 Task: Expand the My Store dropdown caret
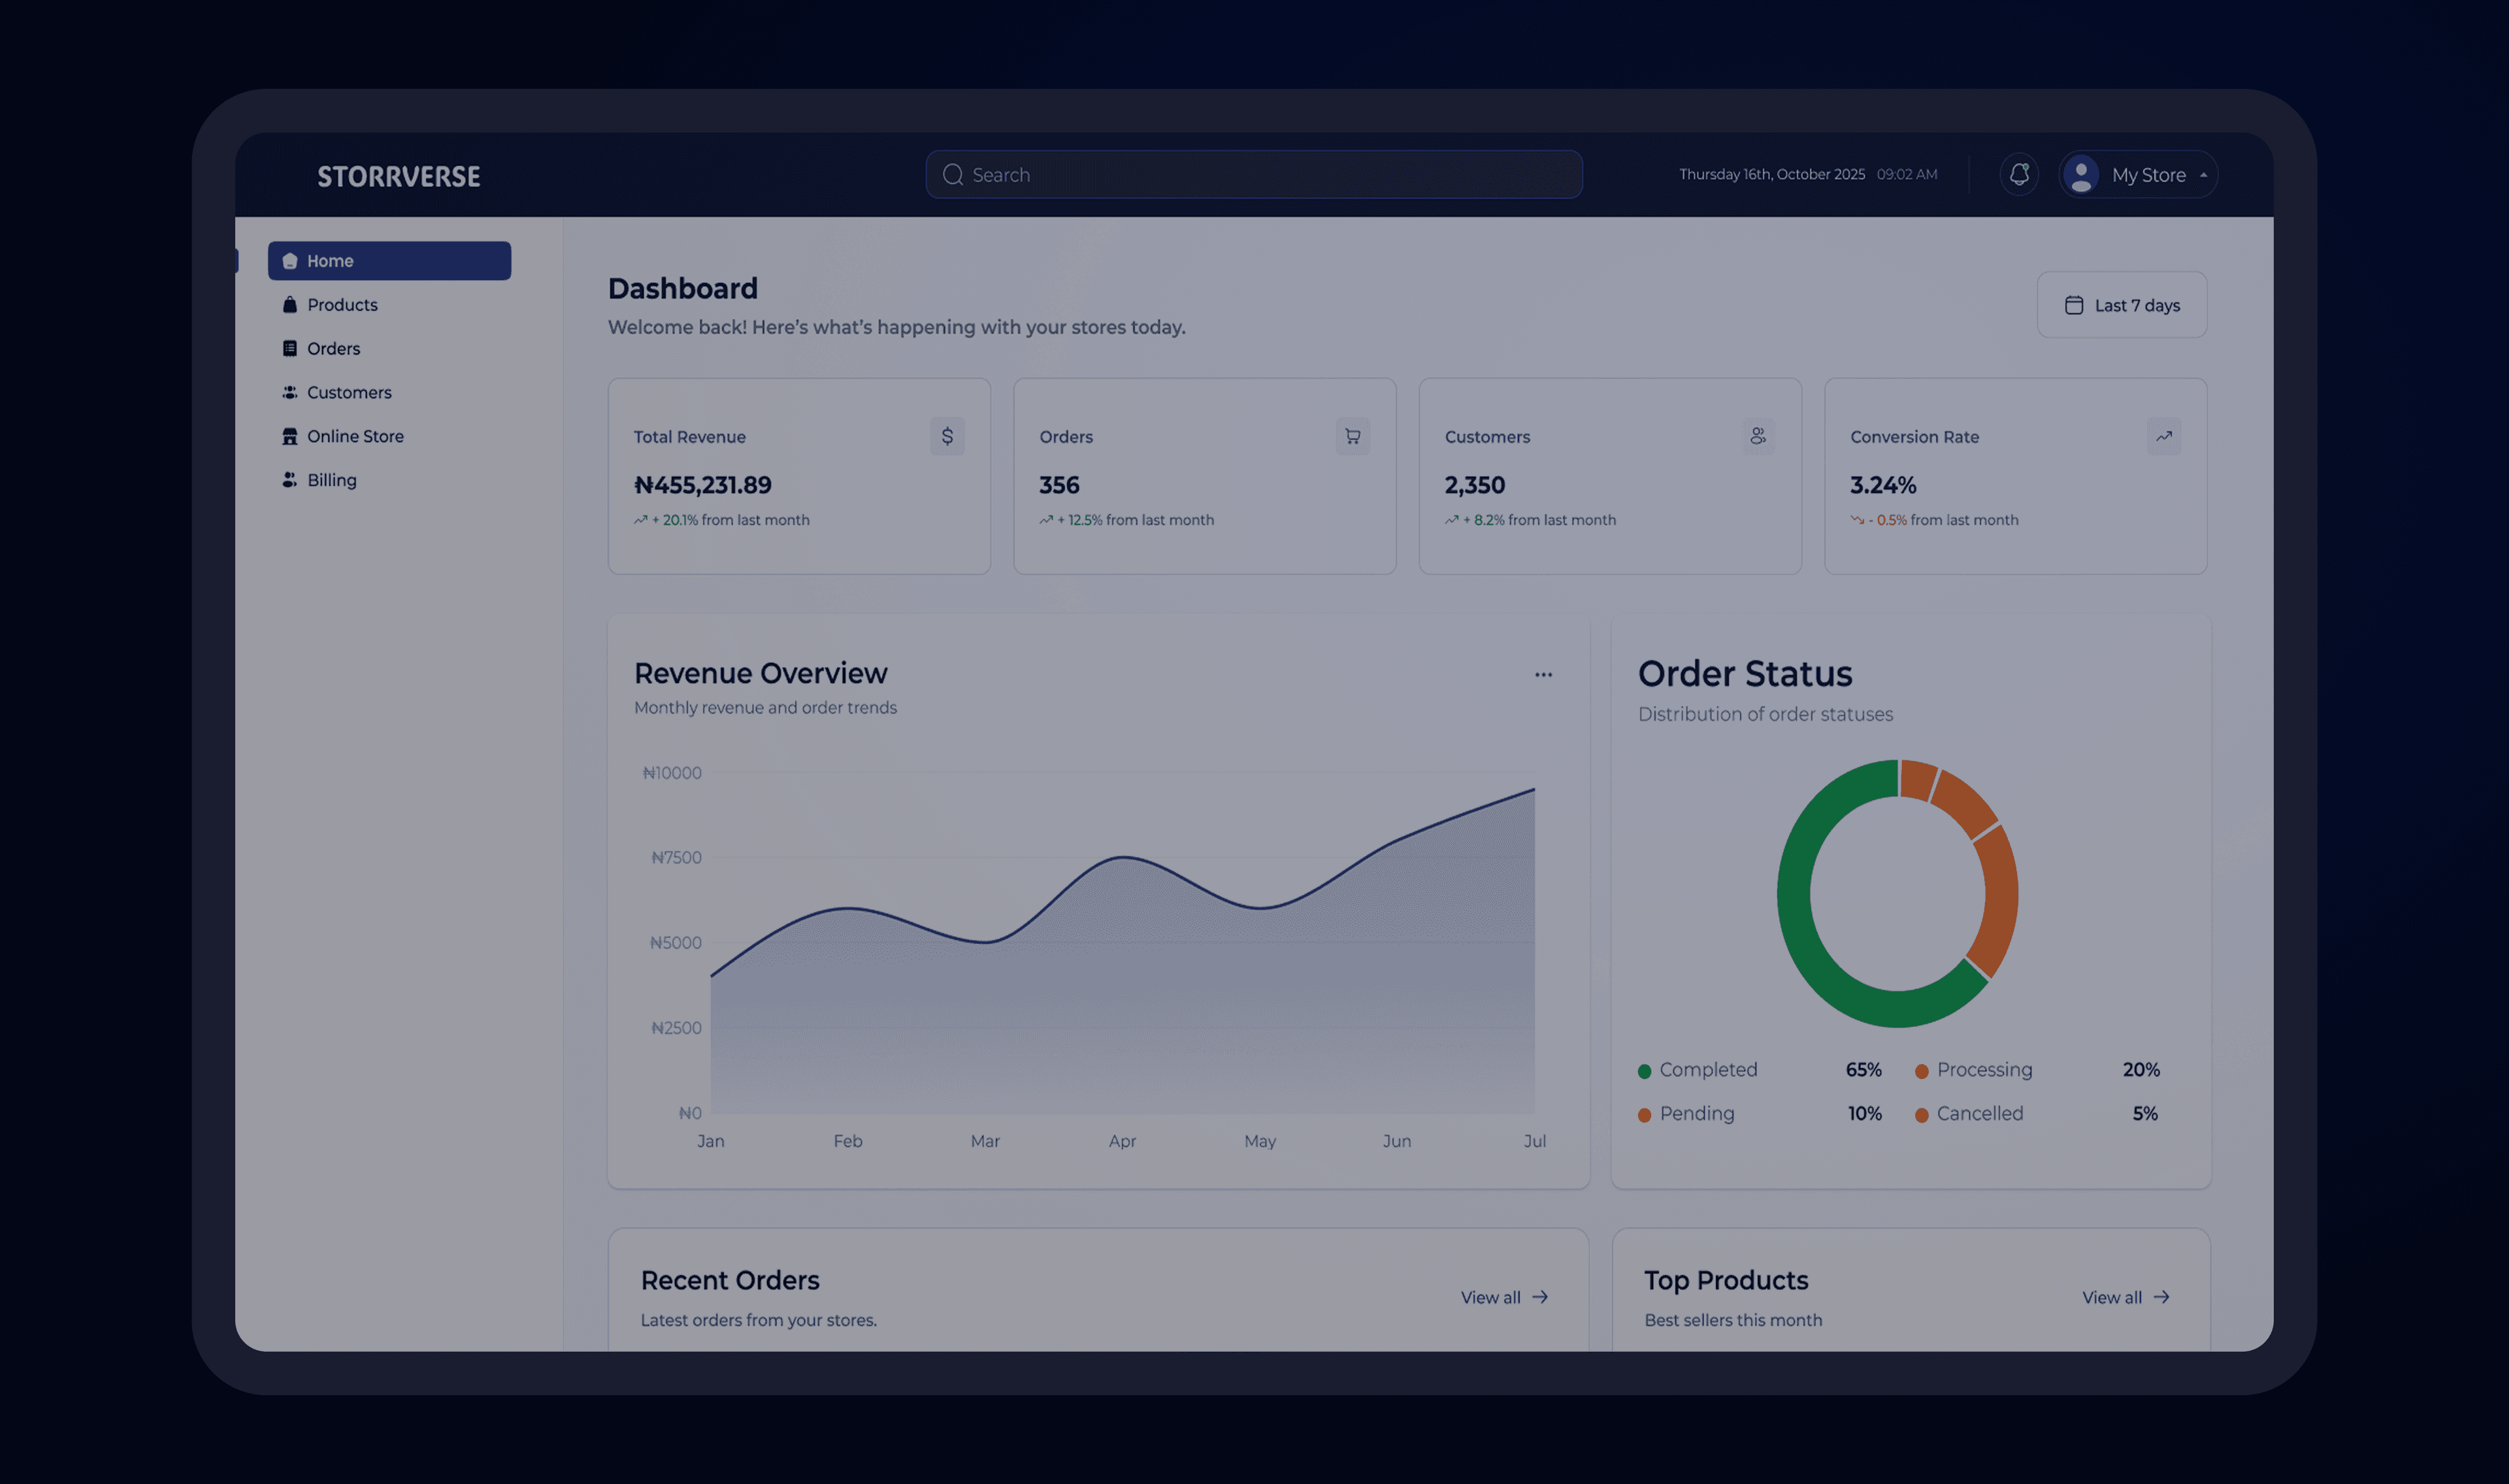pos(2203,175)
